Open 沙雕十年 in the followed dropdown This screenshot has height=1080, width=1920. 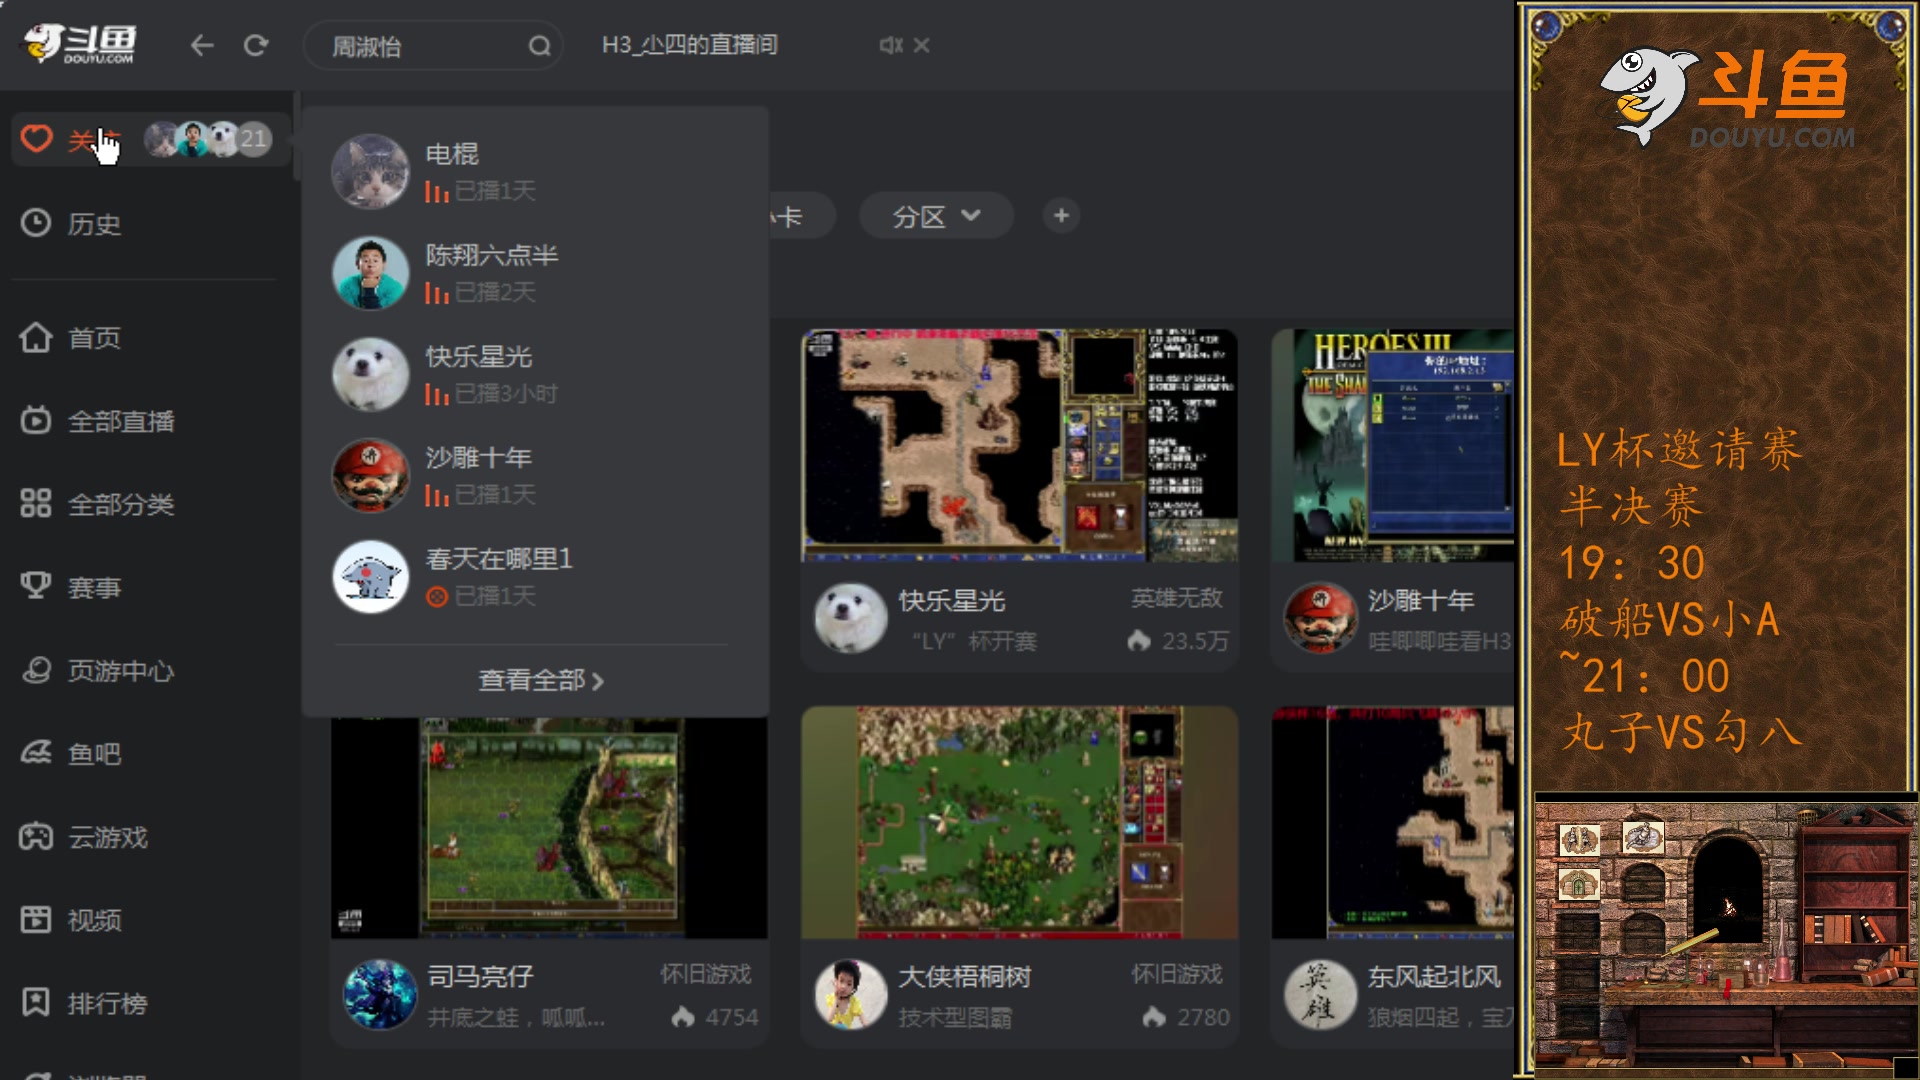click(535, 474)
